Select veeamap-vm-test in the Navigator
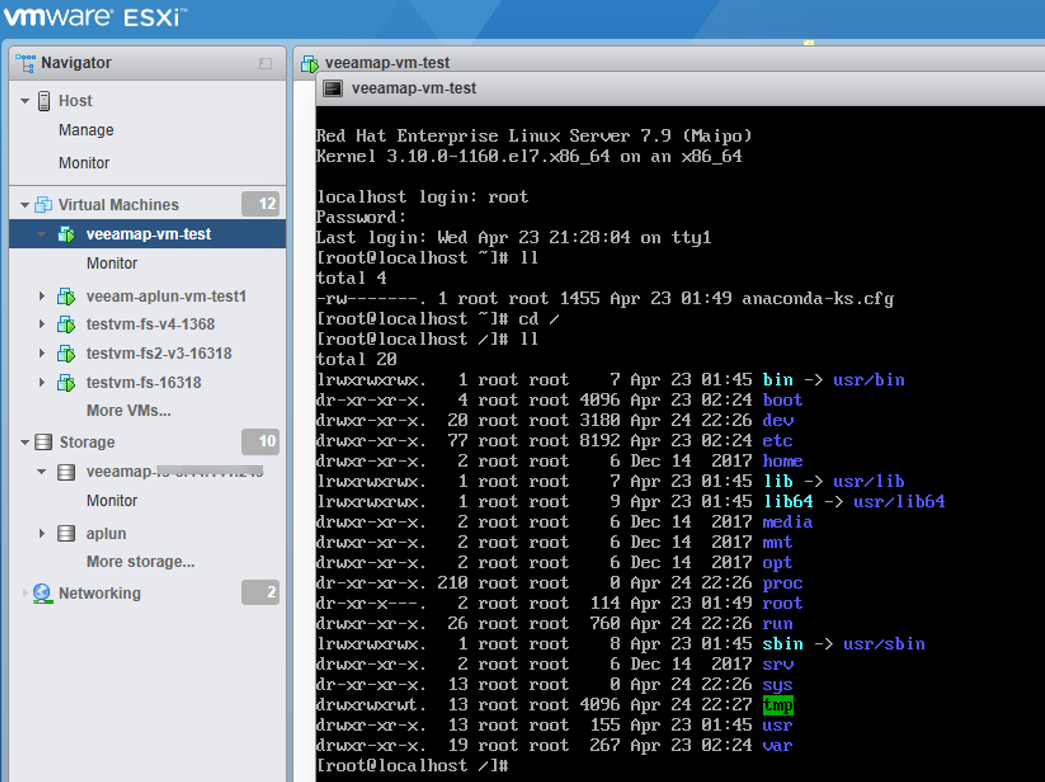This screenshot has height=782, width=1045. click(x=148, y=234)
